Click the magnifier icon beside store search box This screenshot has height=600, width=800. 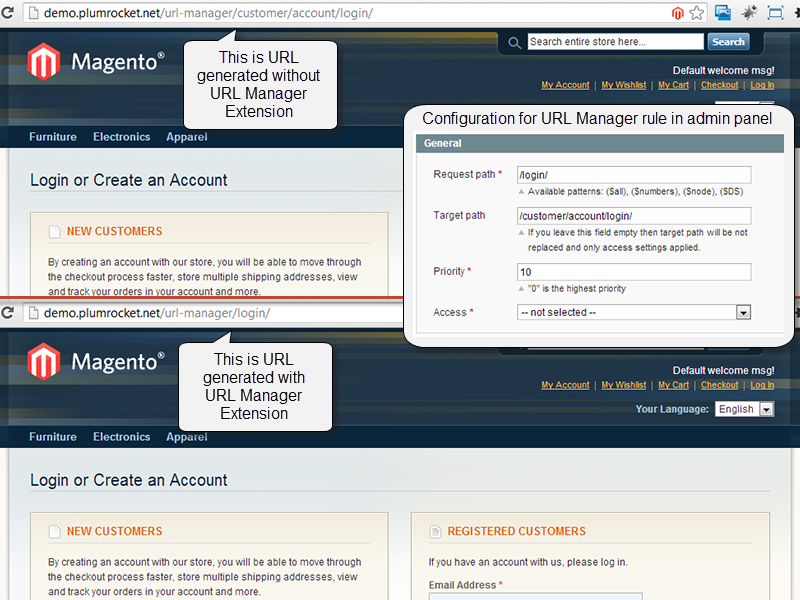tap(514, 42)
